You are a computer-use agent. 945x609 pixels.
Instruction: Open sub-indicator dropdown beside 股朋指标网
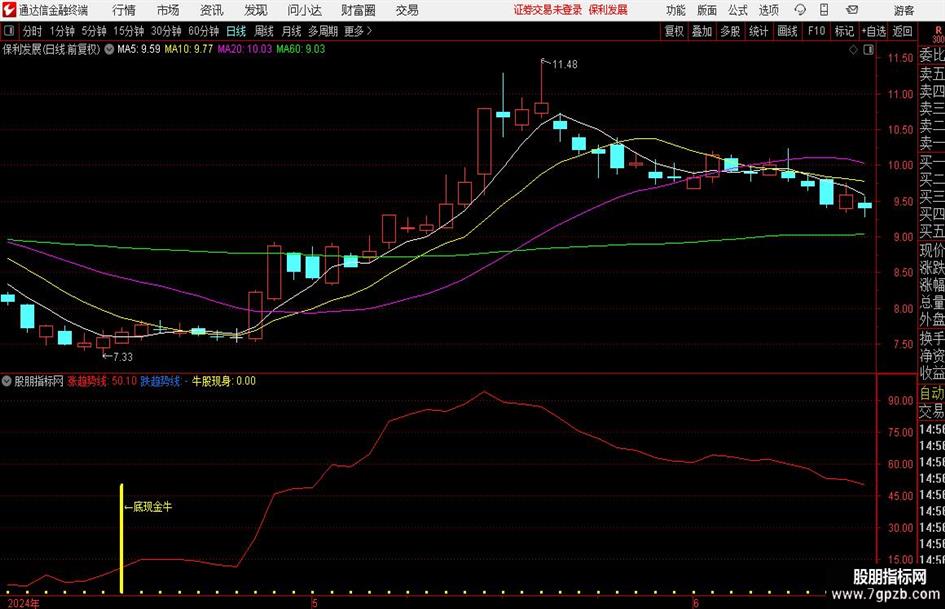(x=7, y=381)
